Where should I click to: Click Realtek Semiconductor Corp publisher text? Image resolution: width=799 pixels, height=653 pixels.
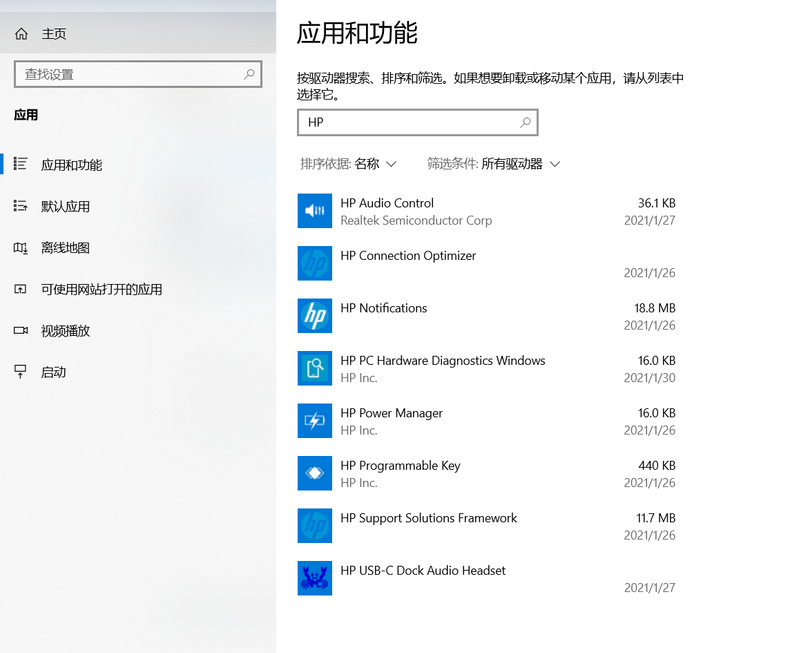coord(416,220)
